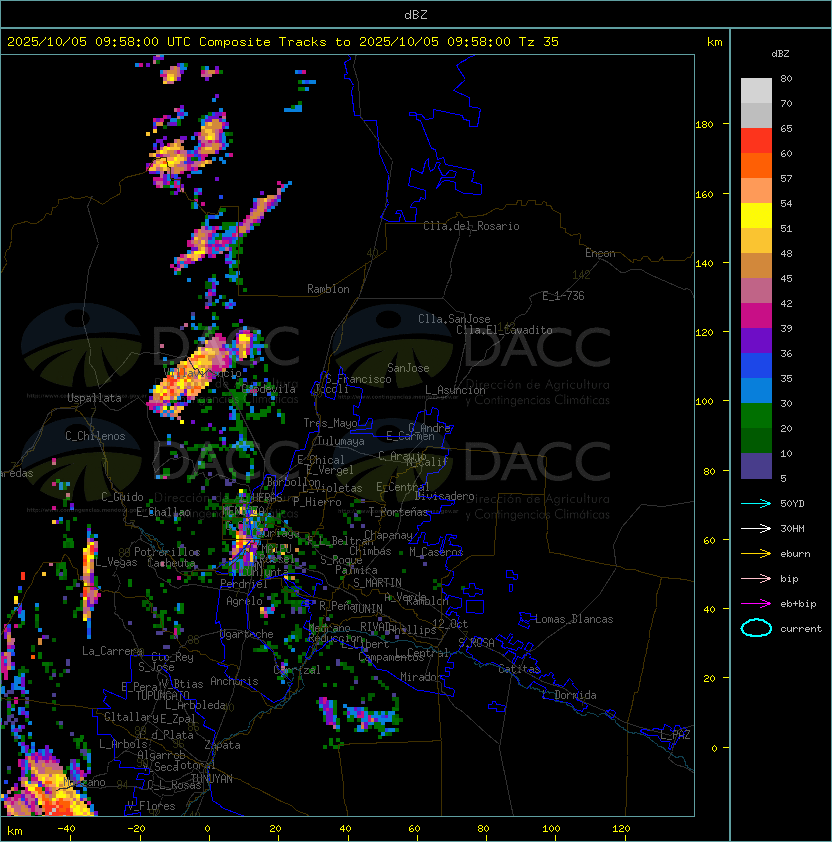832x842 pixels.
Task: Click the 'Uspallata' map label
Action: pos(95,398)
